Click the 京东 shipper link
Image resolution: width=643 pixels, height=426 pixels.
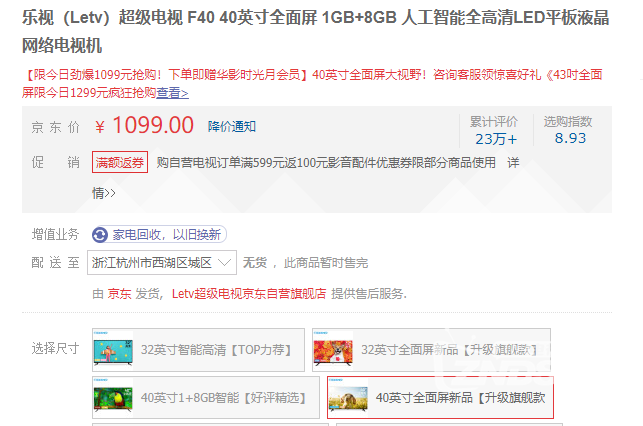[x=119, y=294]
